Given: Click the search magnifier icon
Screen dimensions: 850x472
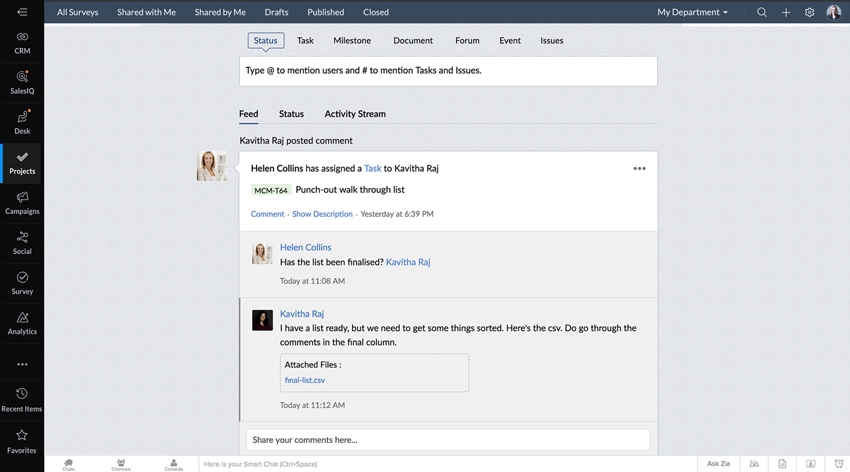Looking at the screenshot, I should tap(762, 12).
